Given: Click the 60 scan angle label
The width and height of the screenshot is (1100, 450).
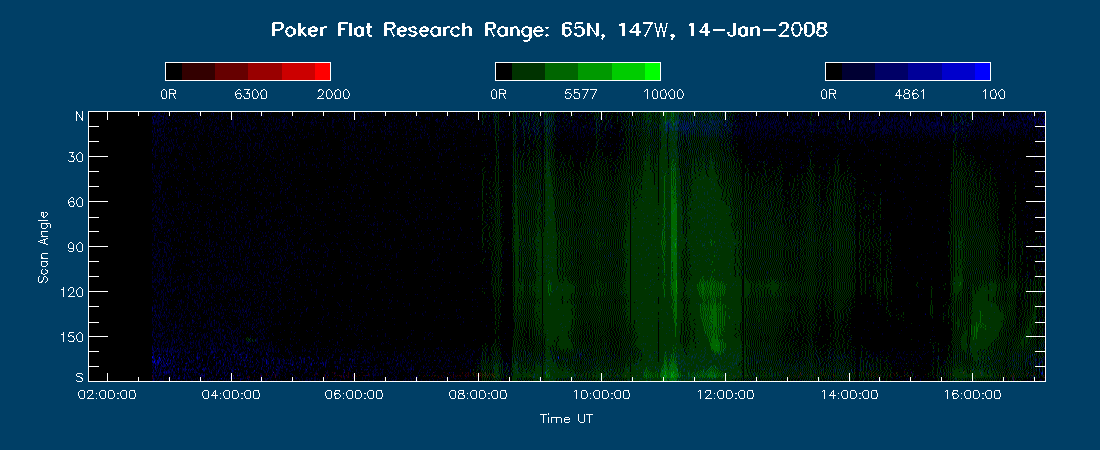Looking at the screenshot, I should [x=76, y=201].
